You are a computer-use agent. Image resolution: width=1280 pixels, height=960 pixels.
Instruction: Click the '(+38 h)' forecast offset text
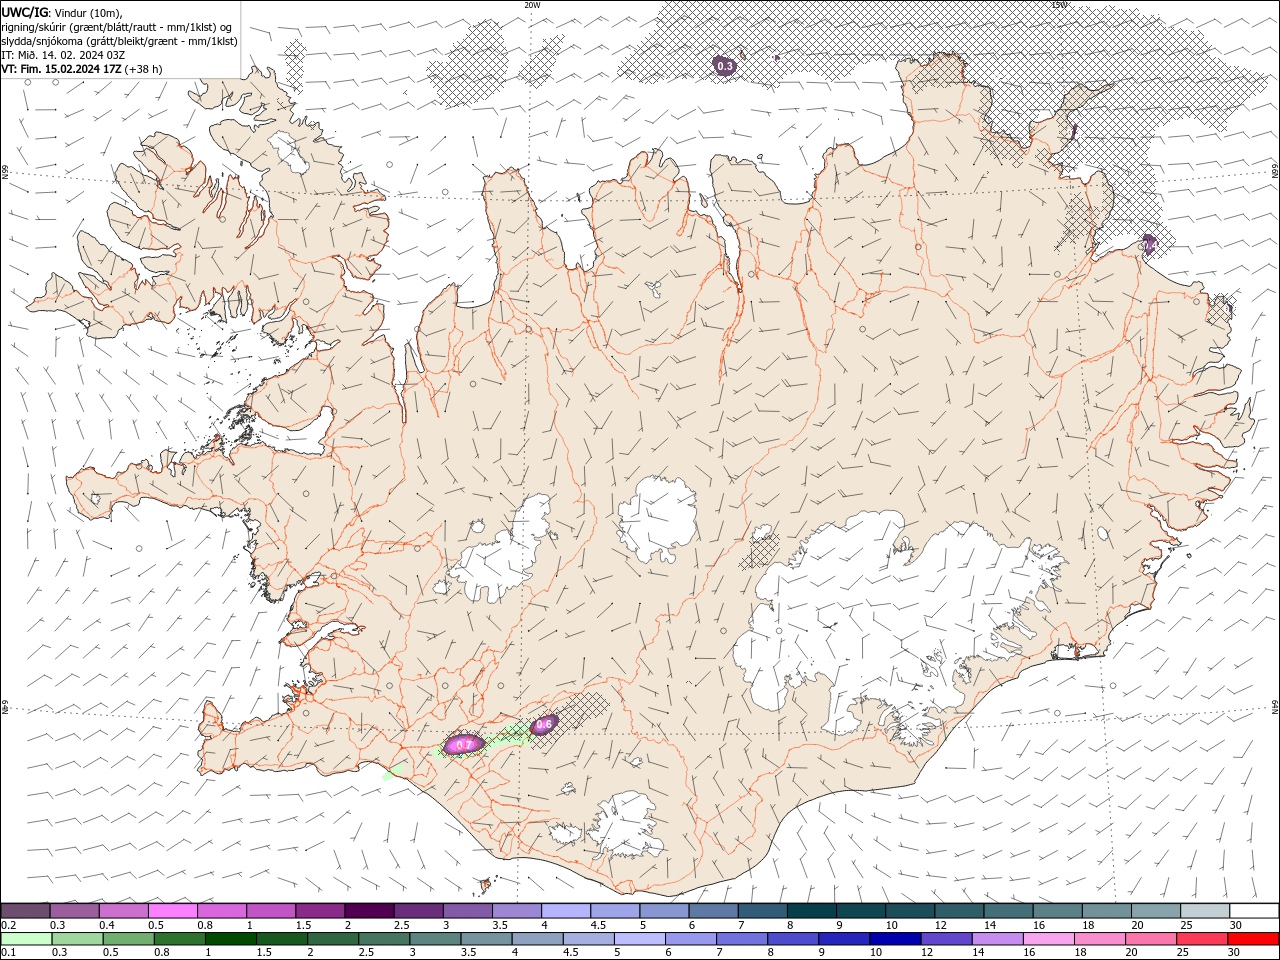(144, 69)
